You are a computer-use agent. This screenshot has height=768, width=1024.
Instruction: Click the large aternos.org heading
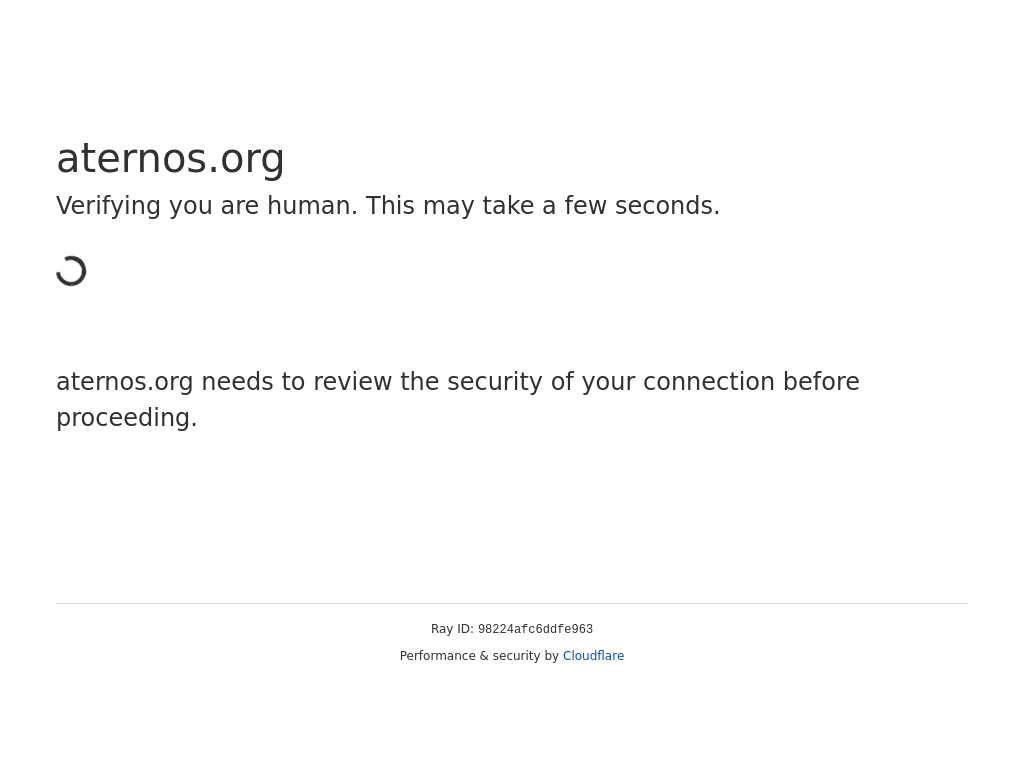click(x=170, y=158)
